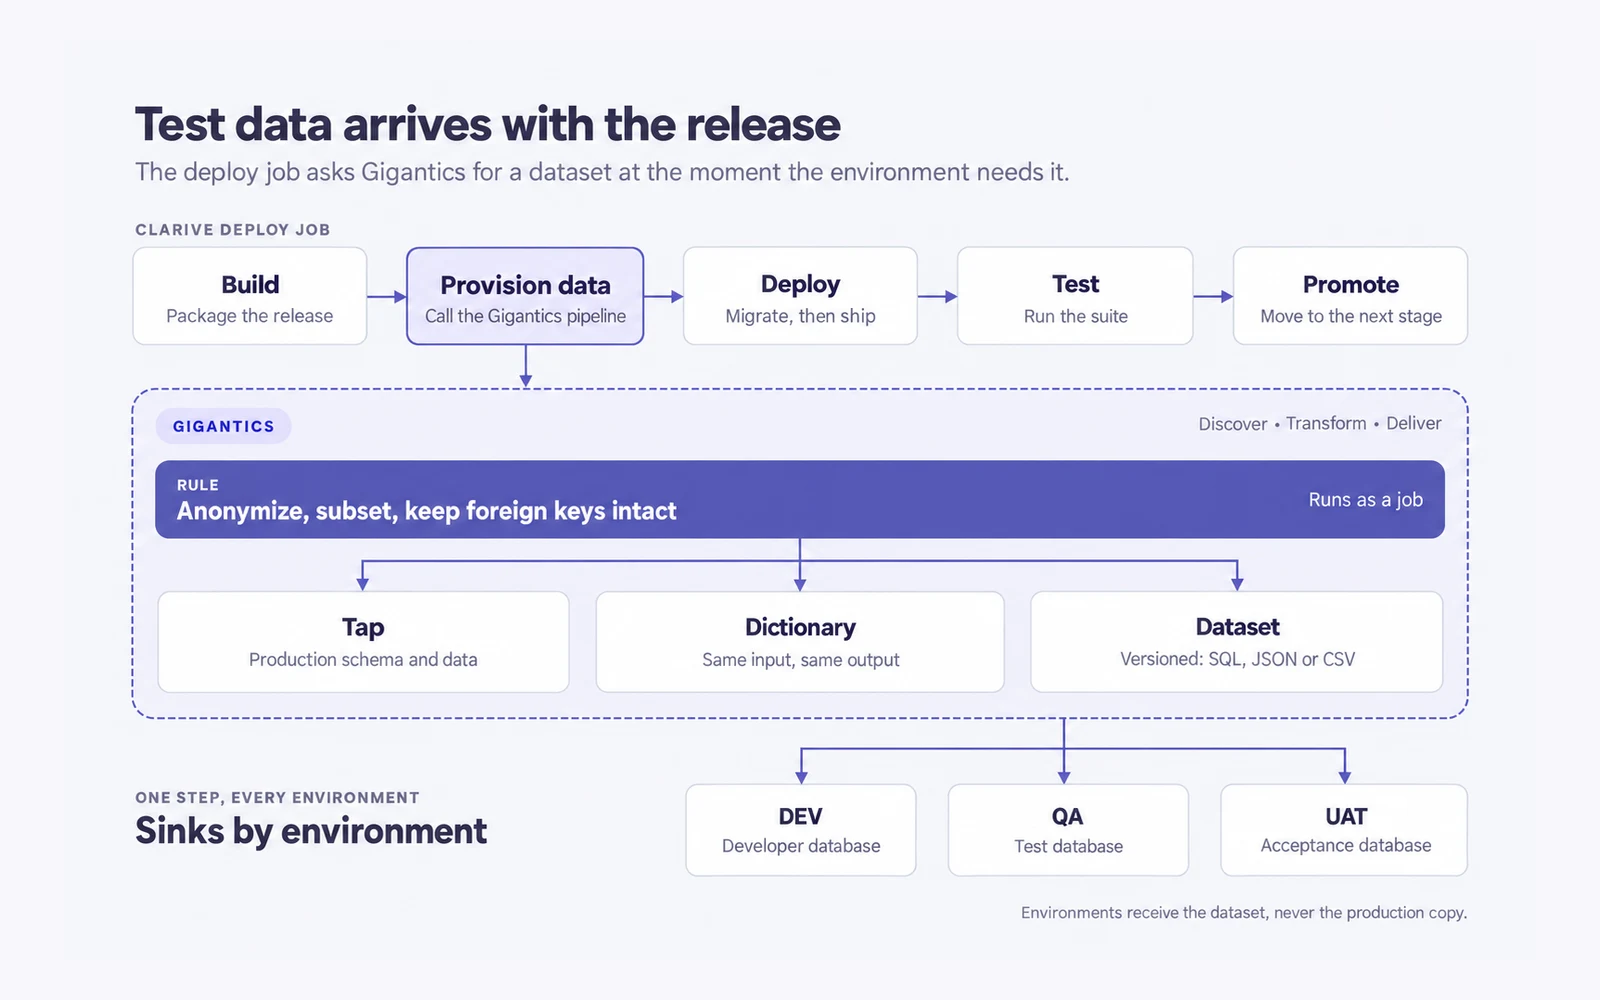Image resolution: width=1600 pixels, height=1000 pixels.
Task: Select the Dictionary card
Action: pyautogui.click(x=800, y=642)
